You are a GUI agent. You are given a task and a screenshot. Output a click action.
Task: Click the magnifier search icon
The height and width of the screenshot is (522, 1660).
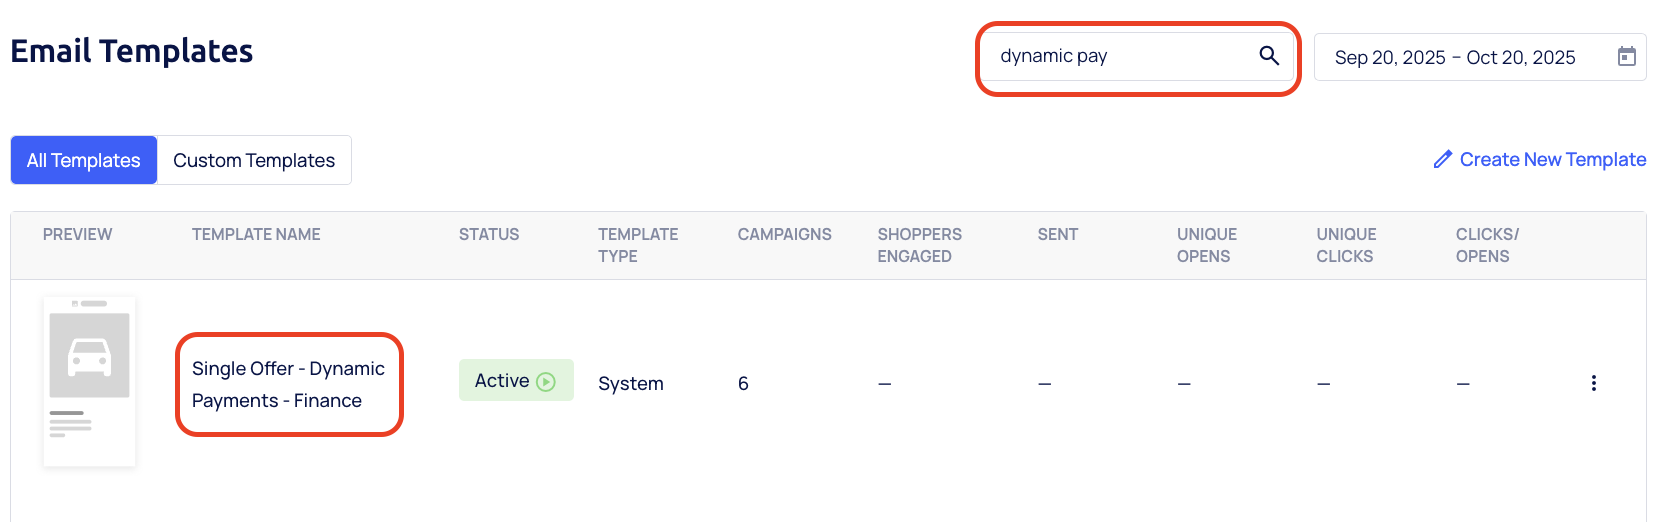1269,56
